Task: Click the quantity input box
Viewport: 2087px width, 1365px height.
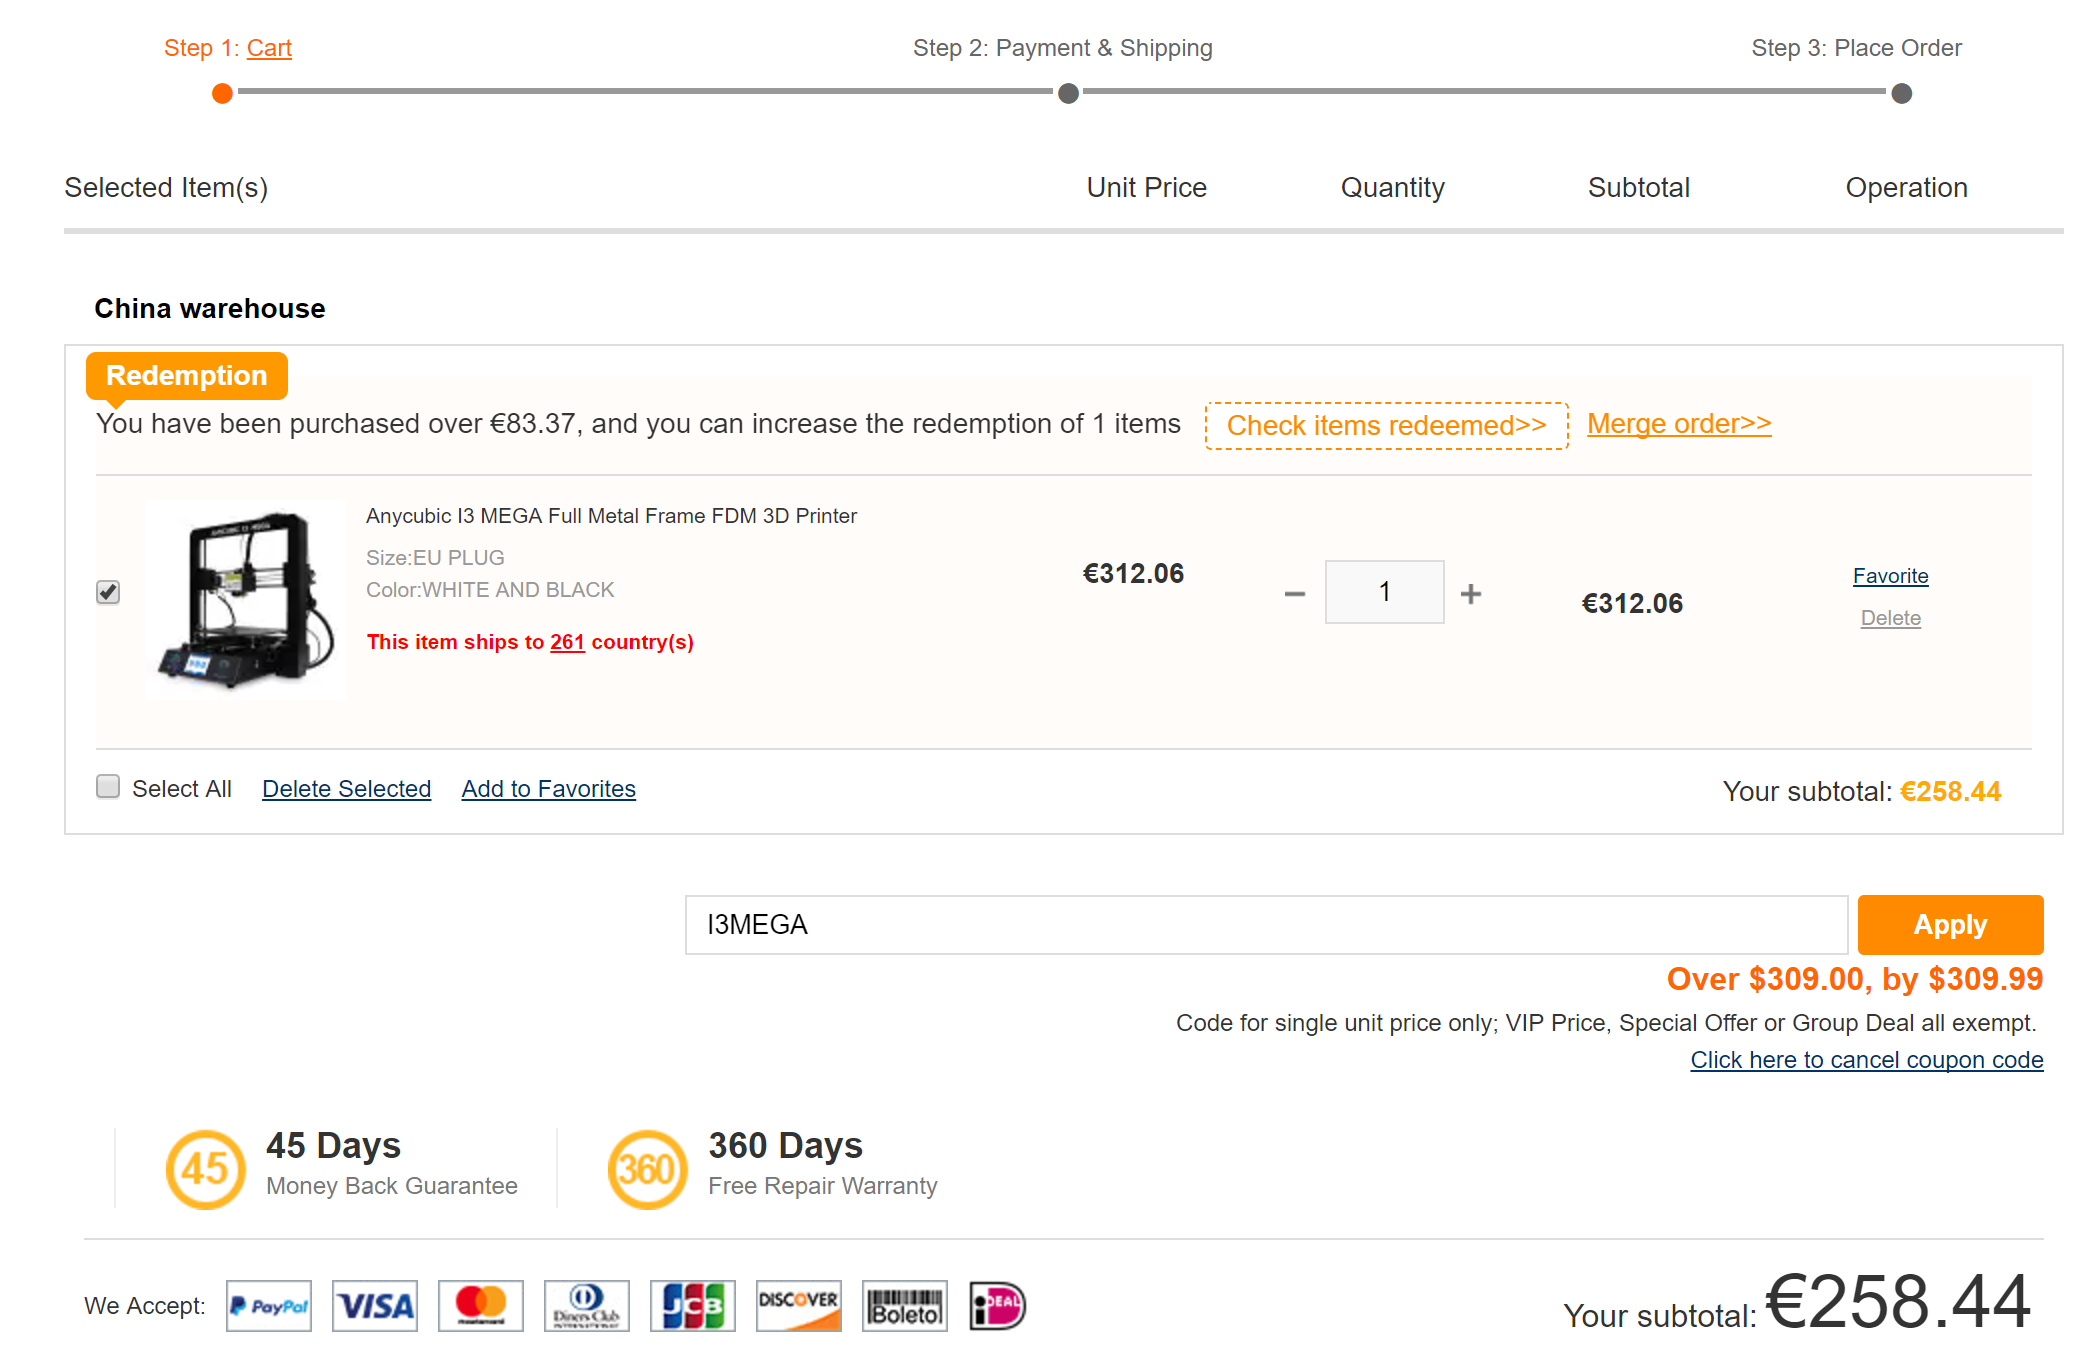Action: pyautogui.click(x=1384, y=592)
